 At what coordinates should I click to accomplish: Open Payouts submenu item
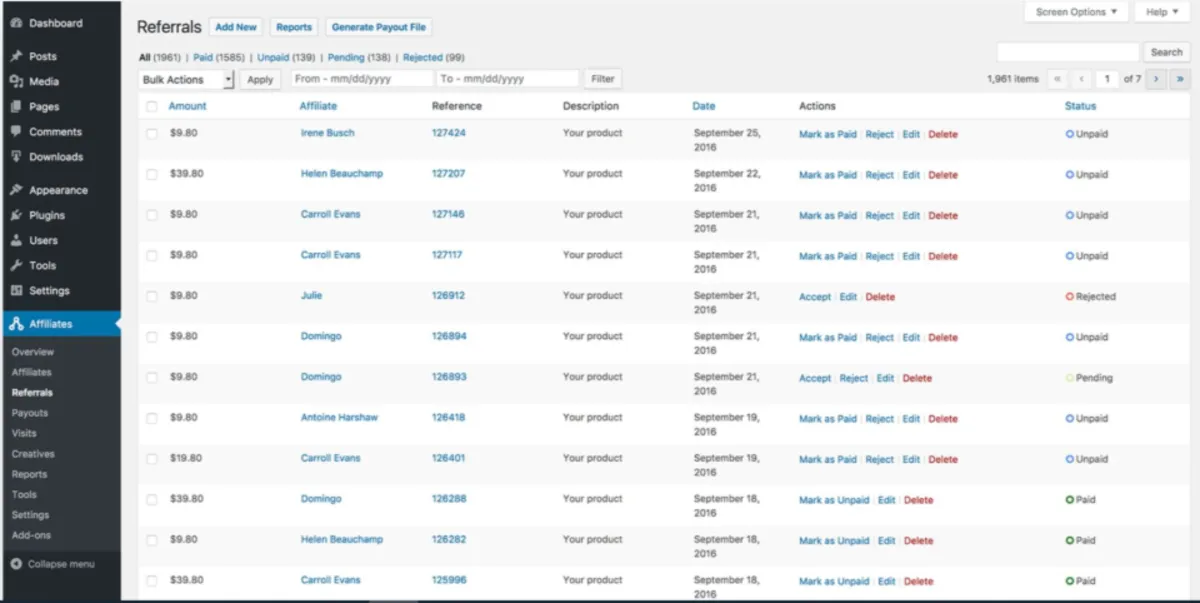pos(30,413)
